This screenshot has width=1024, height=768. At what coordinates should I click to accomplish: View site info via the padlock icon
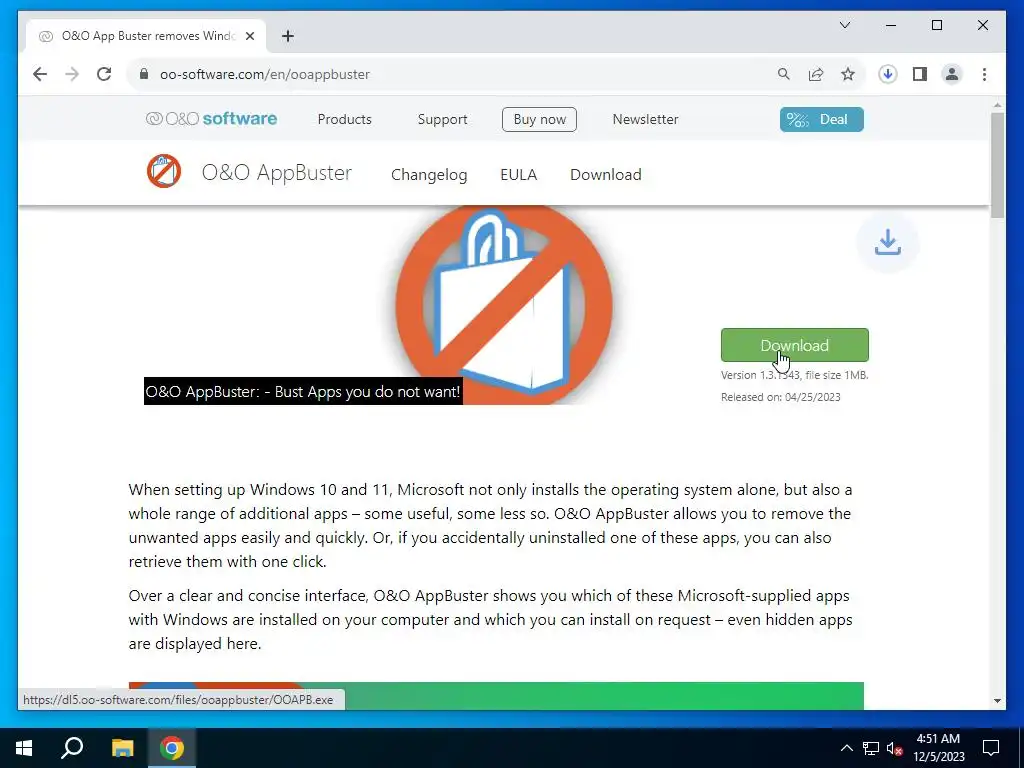pyautogui.click(x=144, y=74)
